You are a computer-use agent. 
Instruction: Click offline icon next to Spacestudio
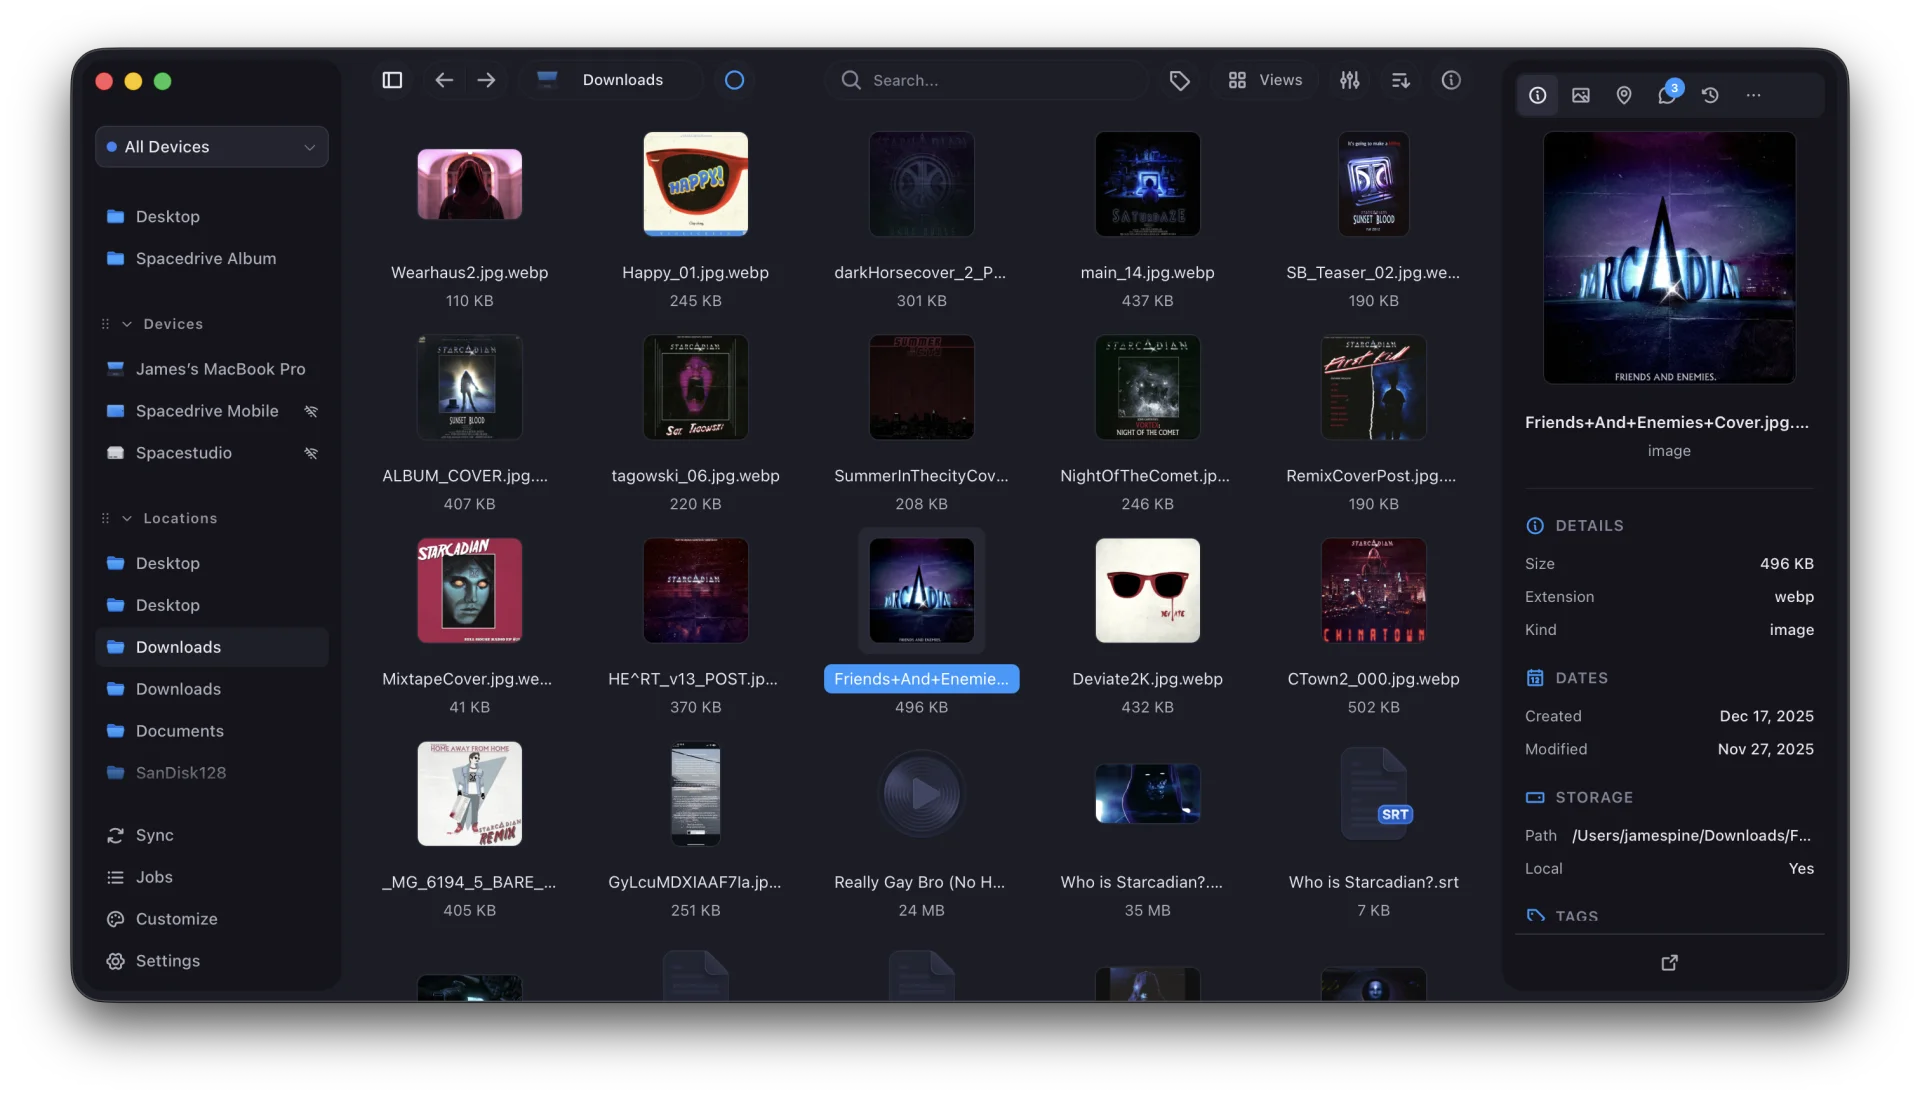(311, 453)
